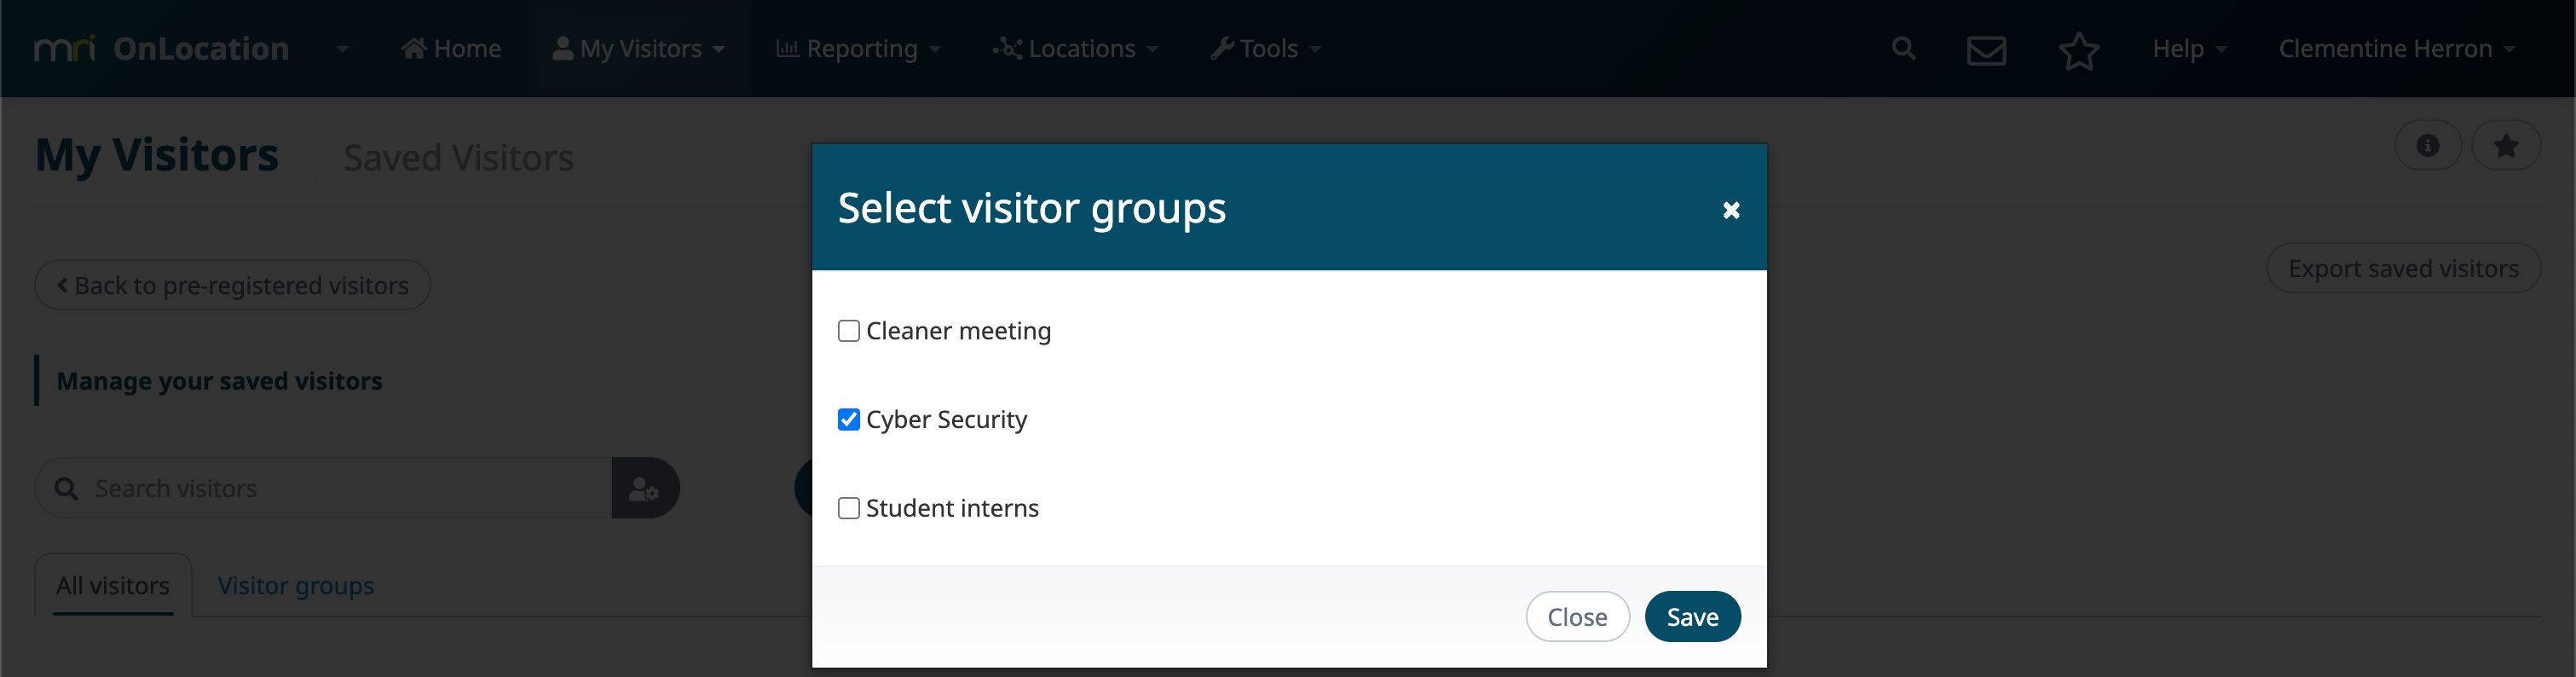The height and width of the screenshot is (677, 2576).
Task: Click the visitor settings icon beside search
Action: tap(645, 488)
